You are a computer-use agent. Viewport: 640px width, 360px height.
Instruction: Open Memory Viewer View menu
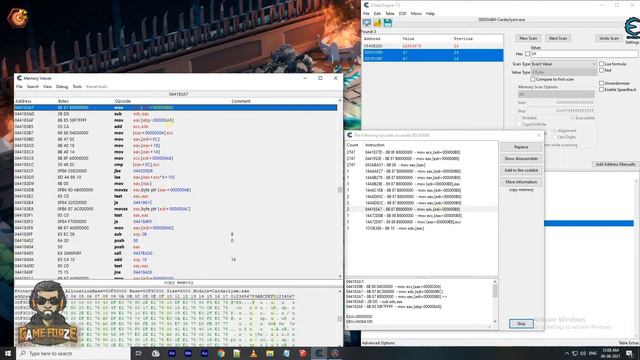(x=47, y=87)
